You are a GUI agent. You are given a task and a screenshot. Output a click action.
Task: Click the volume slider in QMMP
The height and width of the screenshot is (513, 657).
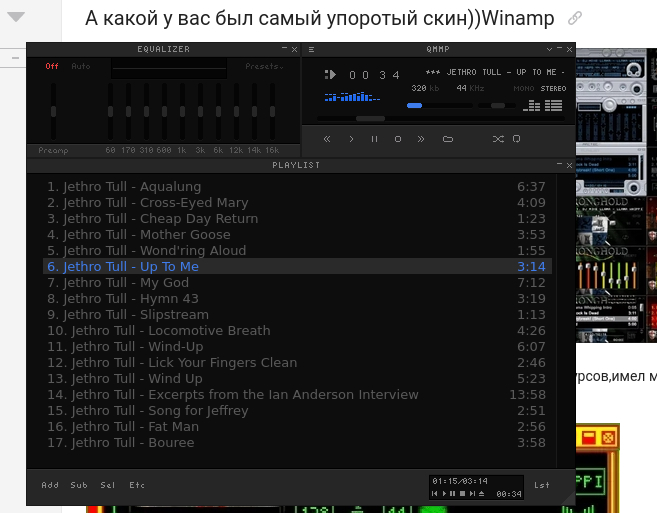tap(440, 106)
